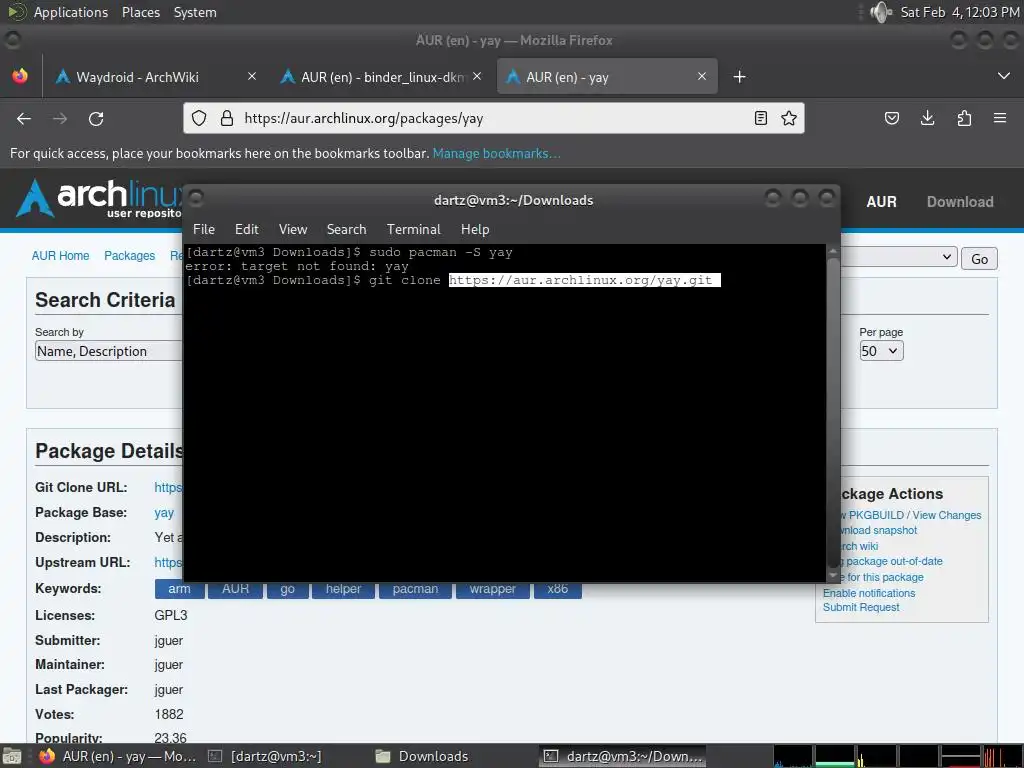Image resolution: width=1024 pixels, height=768 pixels.
Task: Open the Applications menu
Action: pyautogui.click(x=71, y=12)
